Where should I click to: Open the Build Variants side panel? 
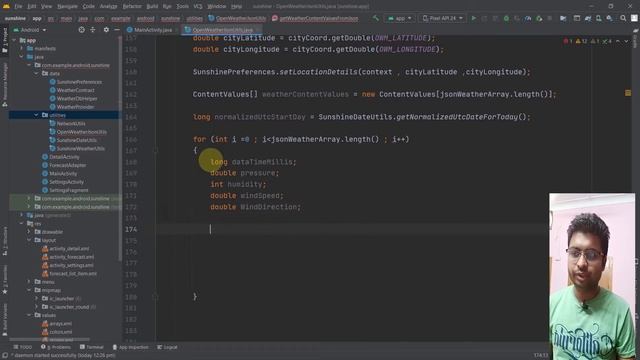4,320
